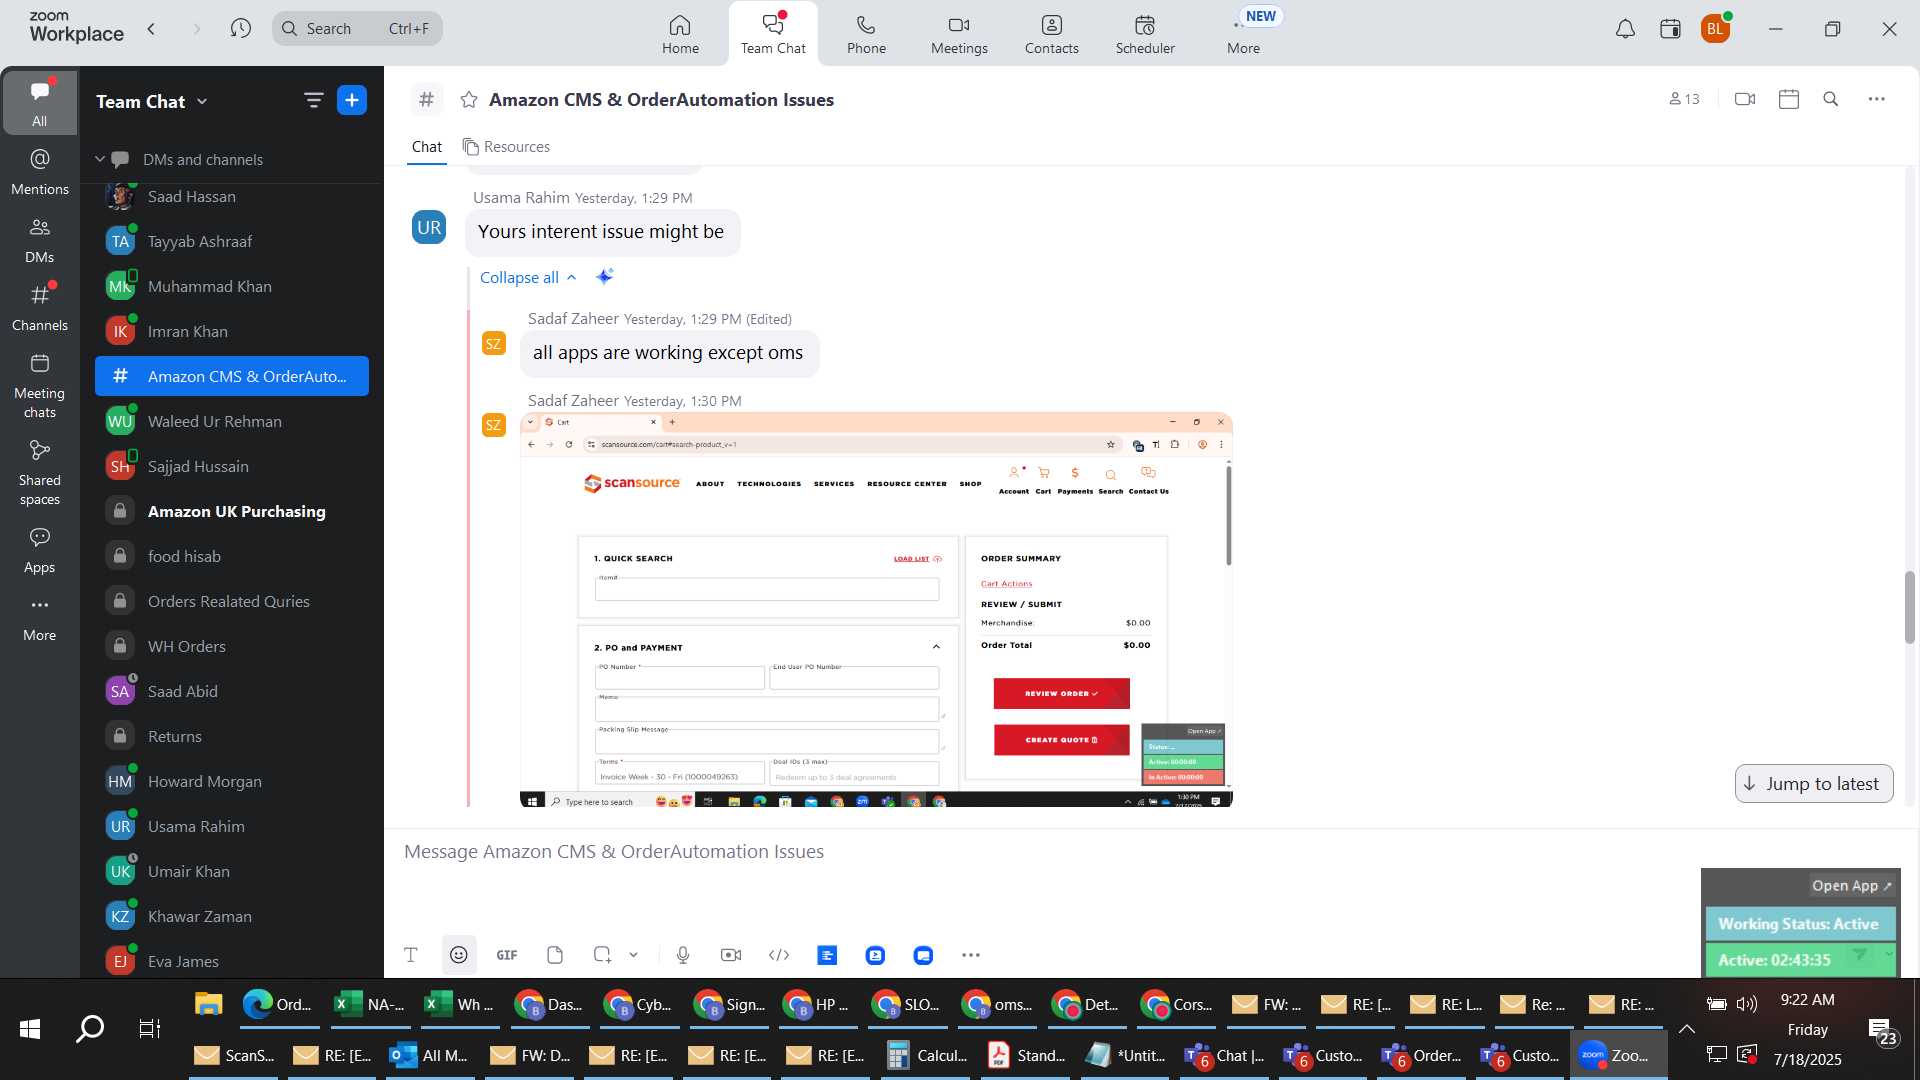Open the GIF picker
Screen dimensions: 1920x1080
tap(507, 955)
